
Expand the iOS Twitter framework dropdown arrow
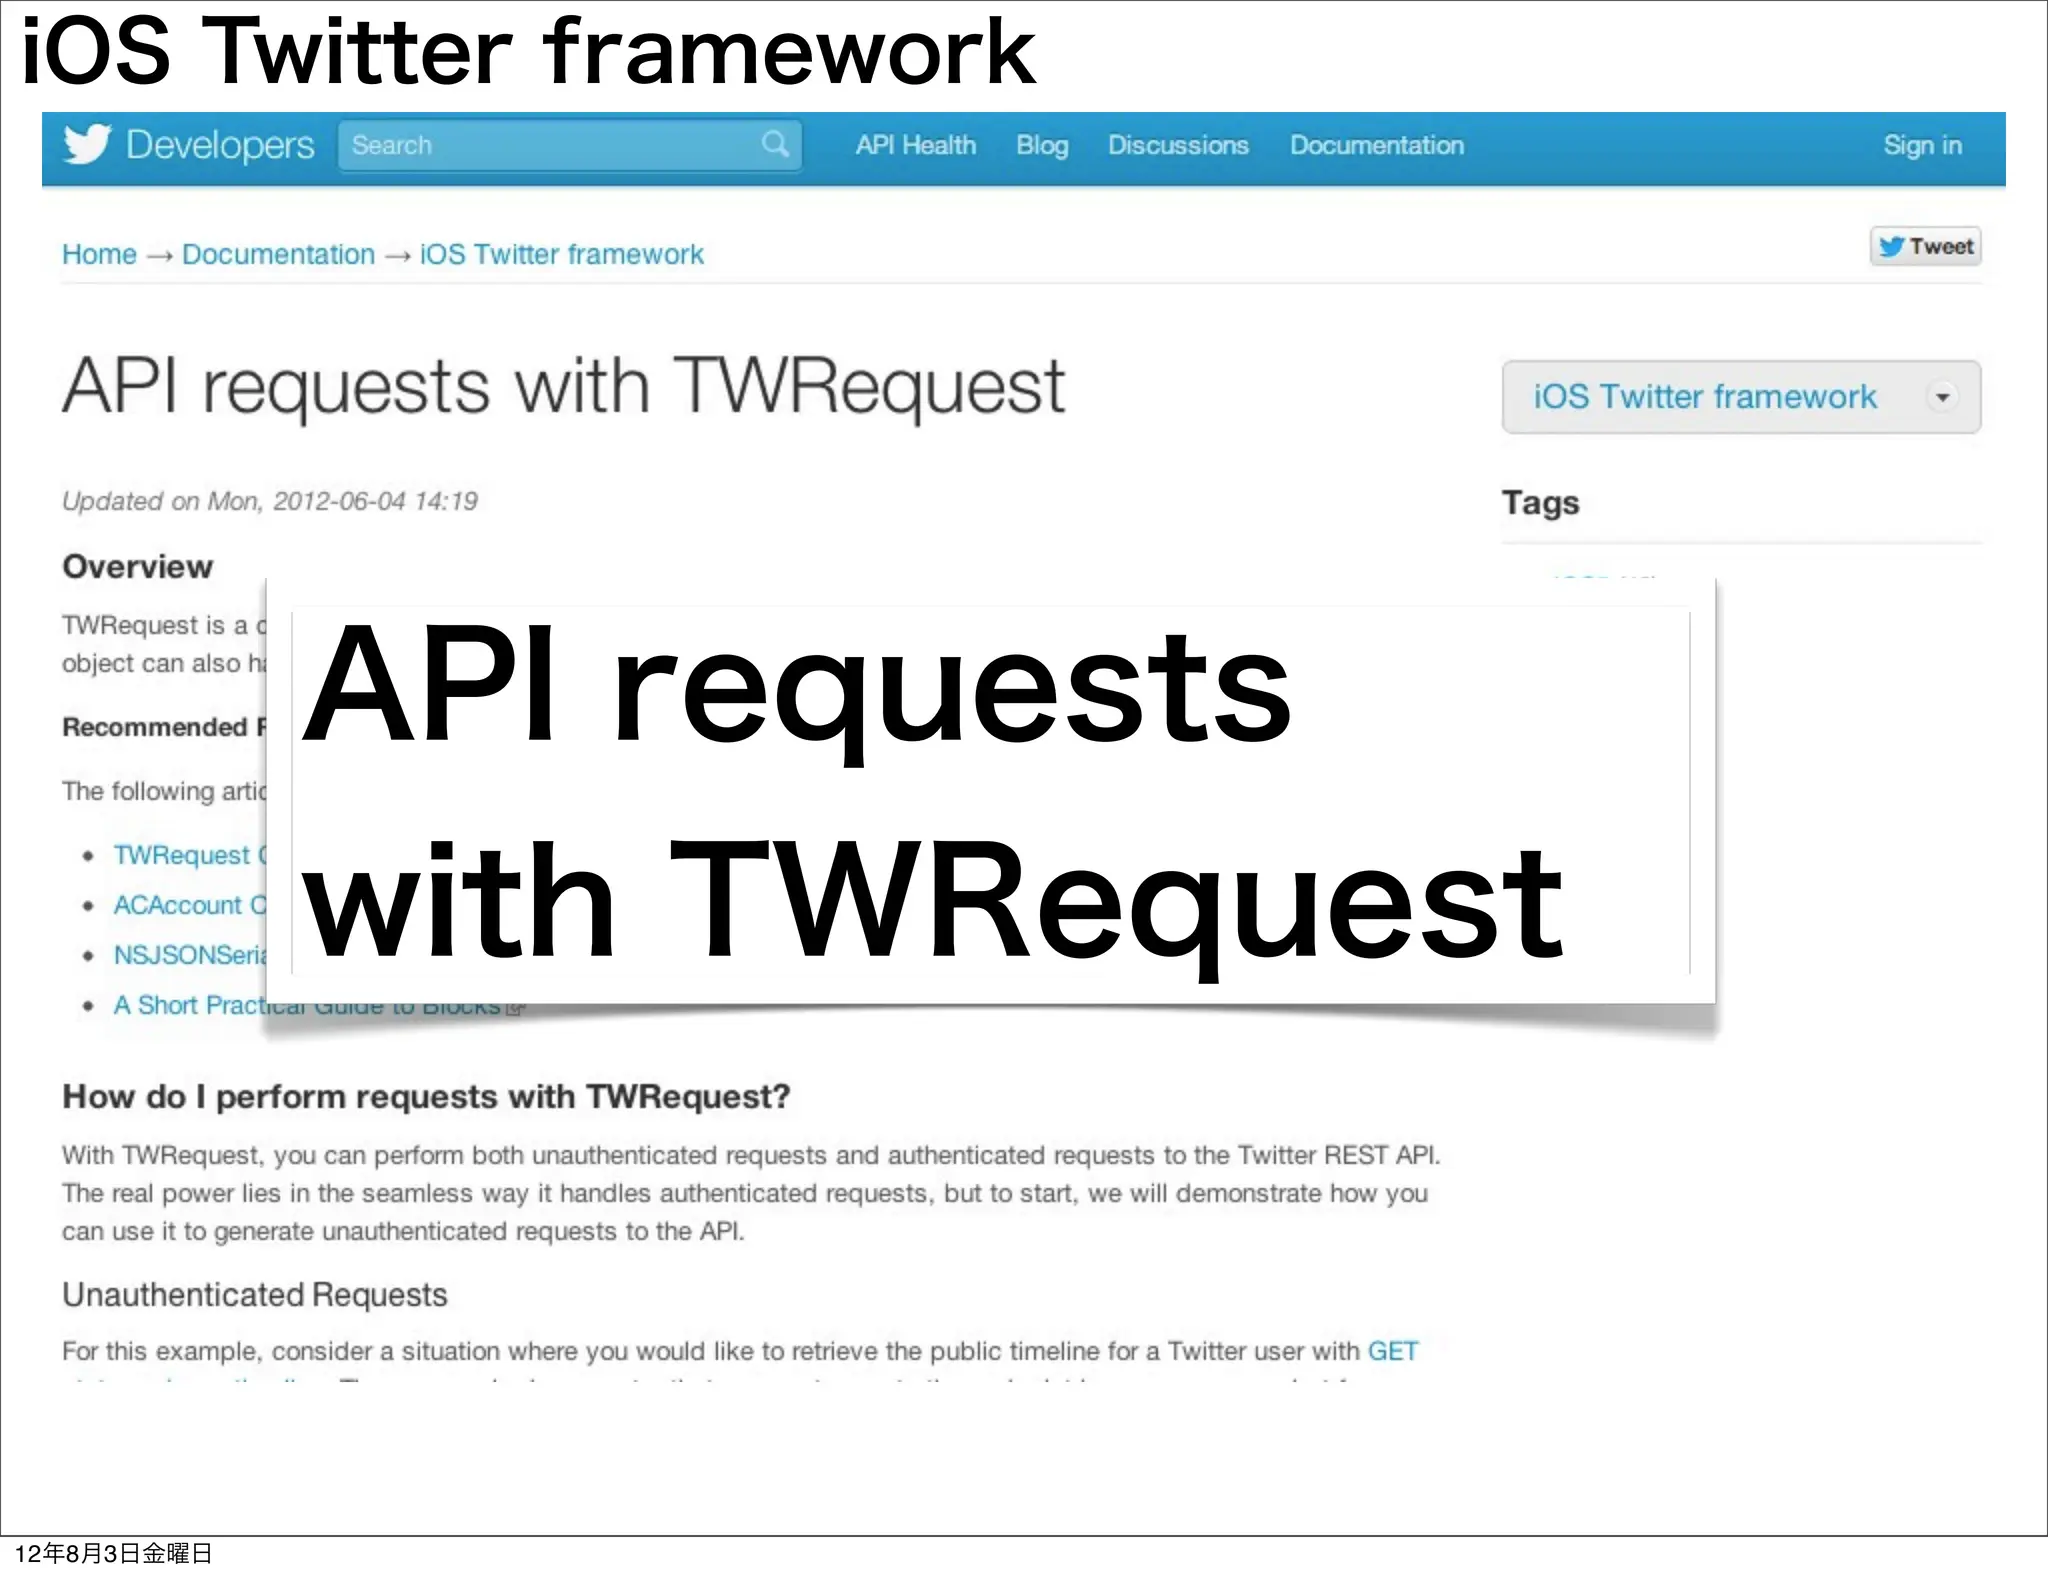pyautogui.click(x=1942, y=397)
